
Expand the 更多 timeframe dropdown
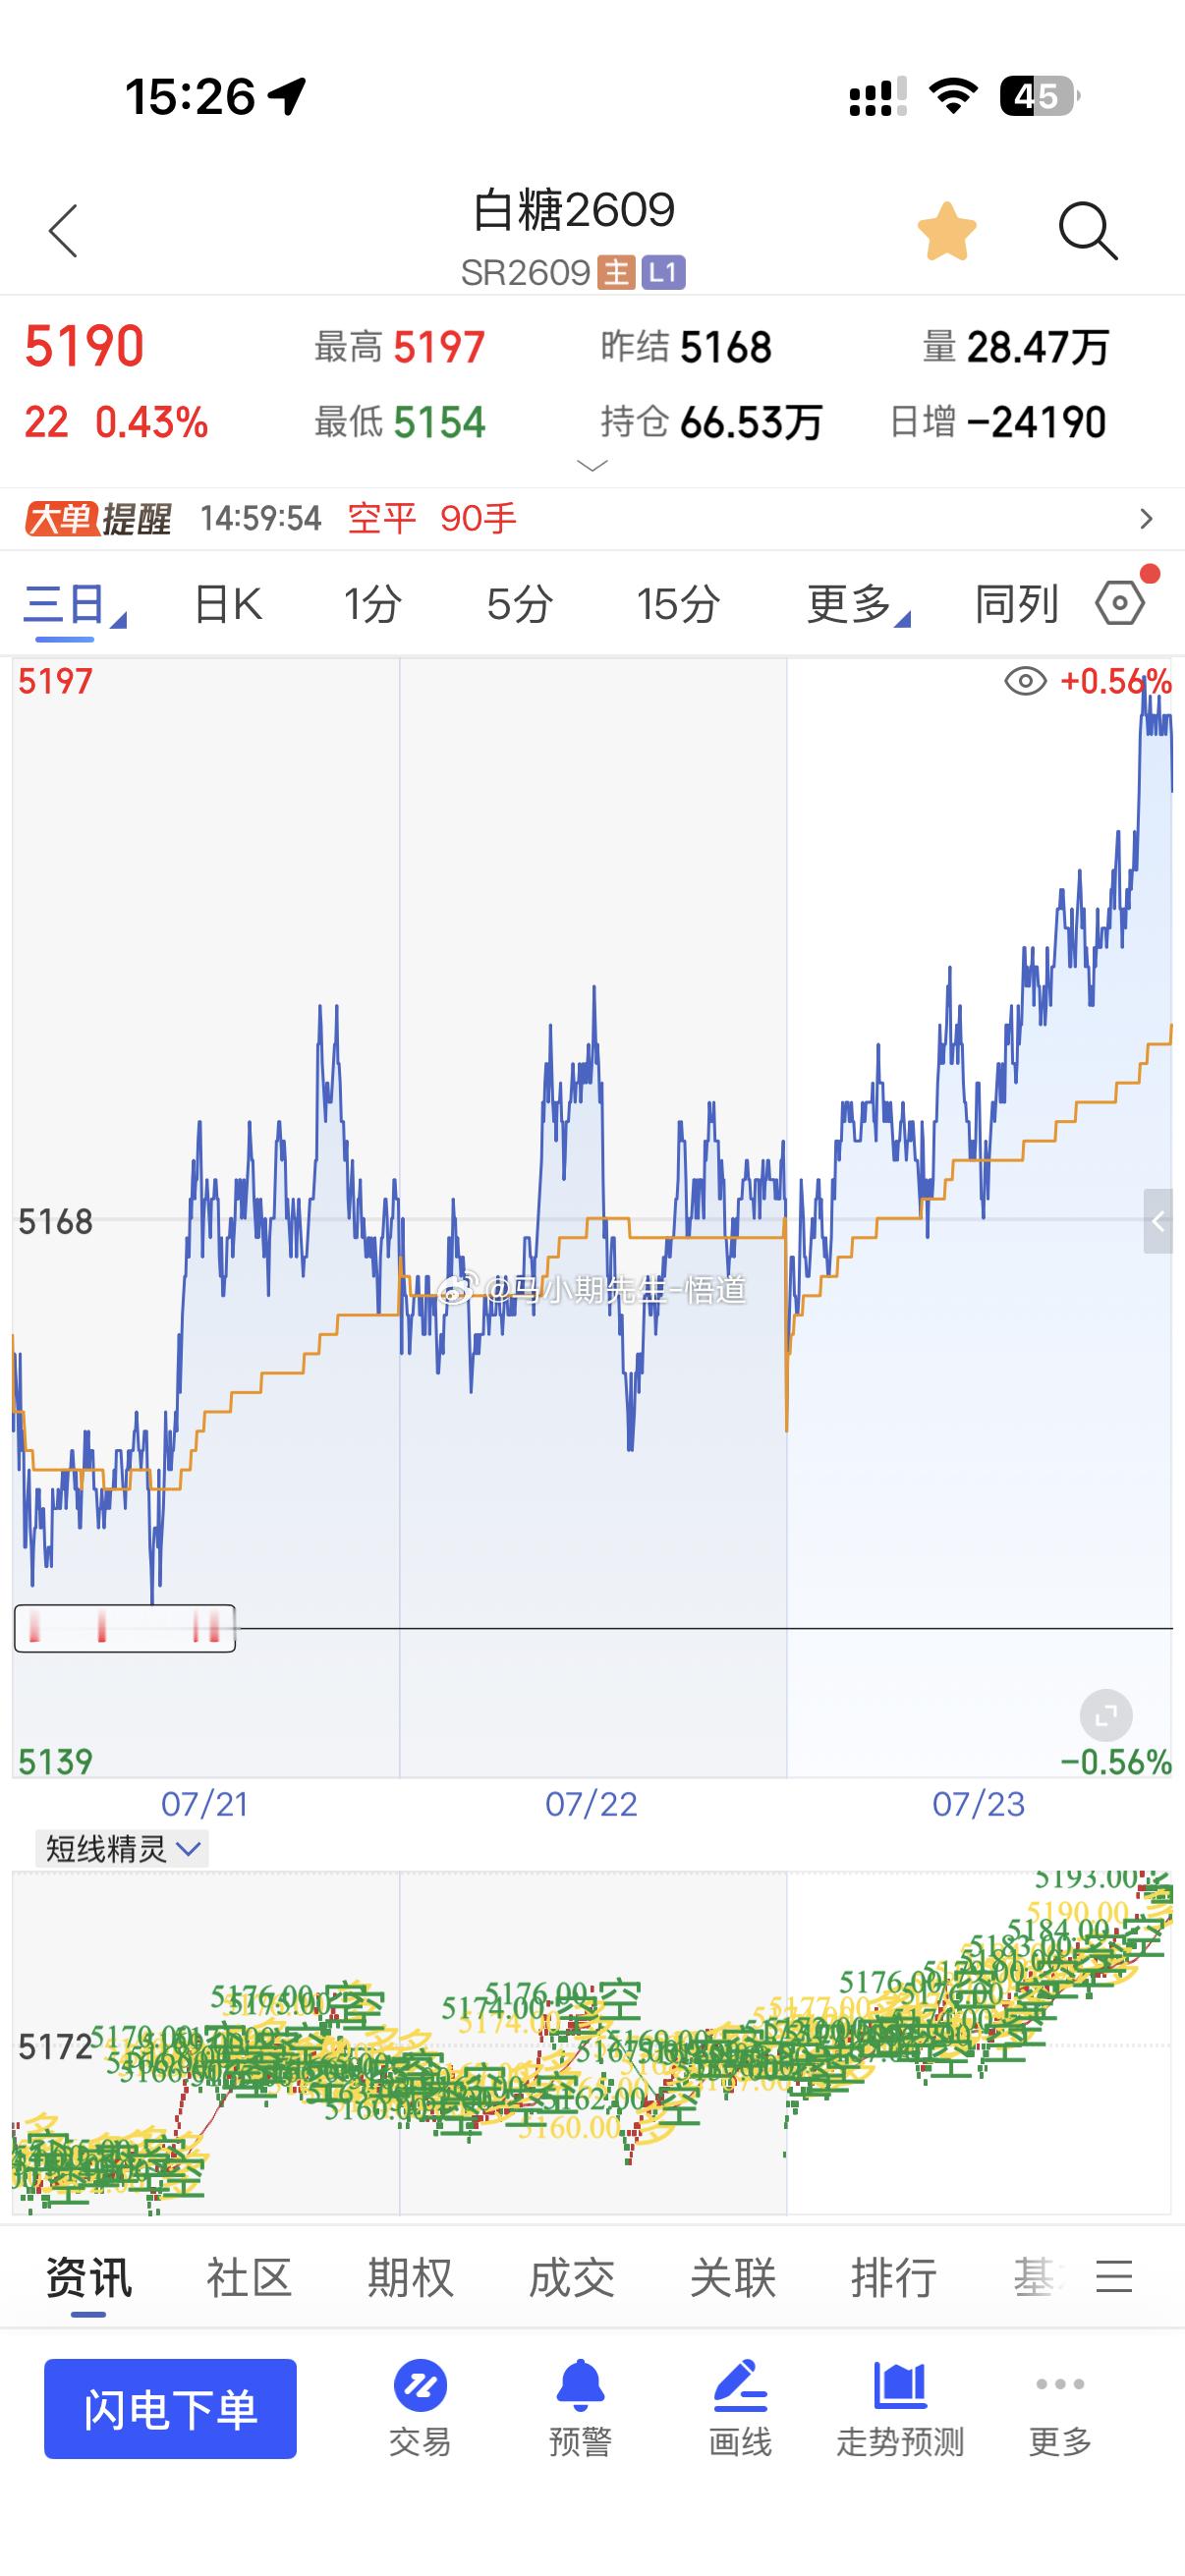click(858, 604)
